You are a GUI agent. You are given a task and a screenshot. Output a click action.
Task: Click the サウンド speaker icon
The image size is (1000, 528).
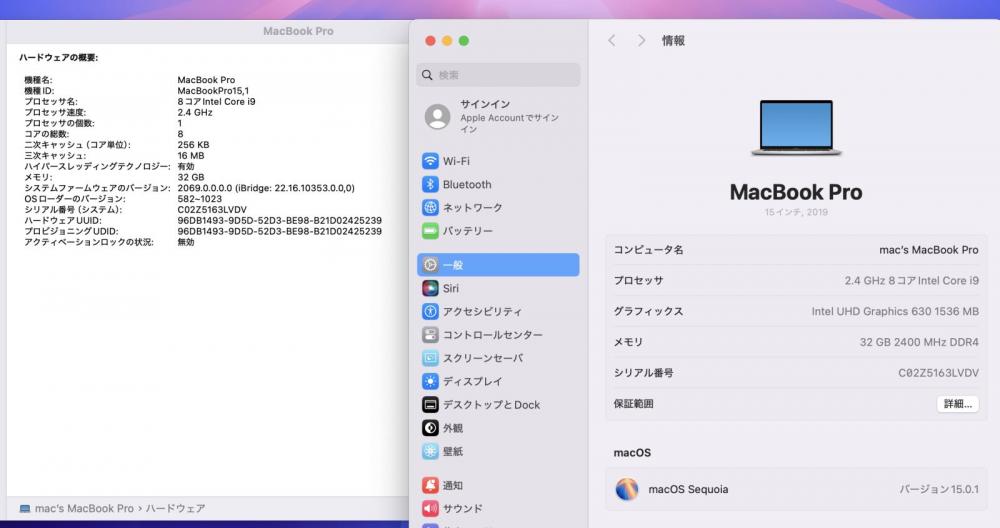coord(430,508)
